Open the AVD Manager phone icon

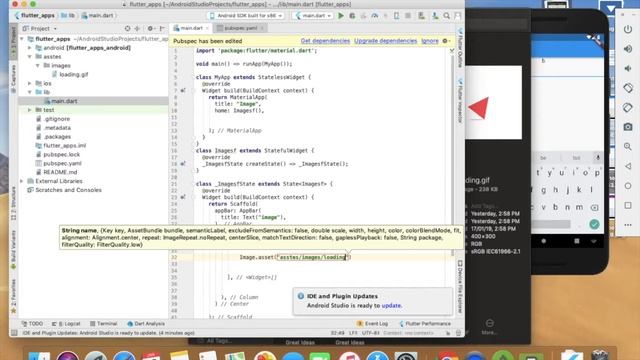coord(396,16)
